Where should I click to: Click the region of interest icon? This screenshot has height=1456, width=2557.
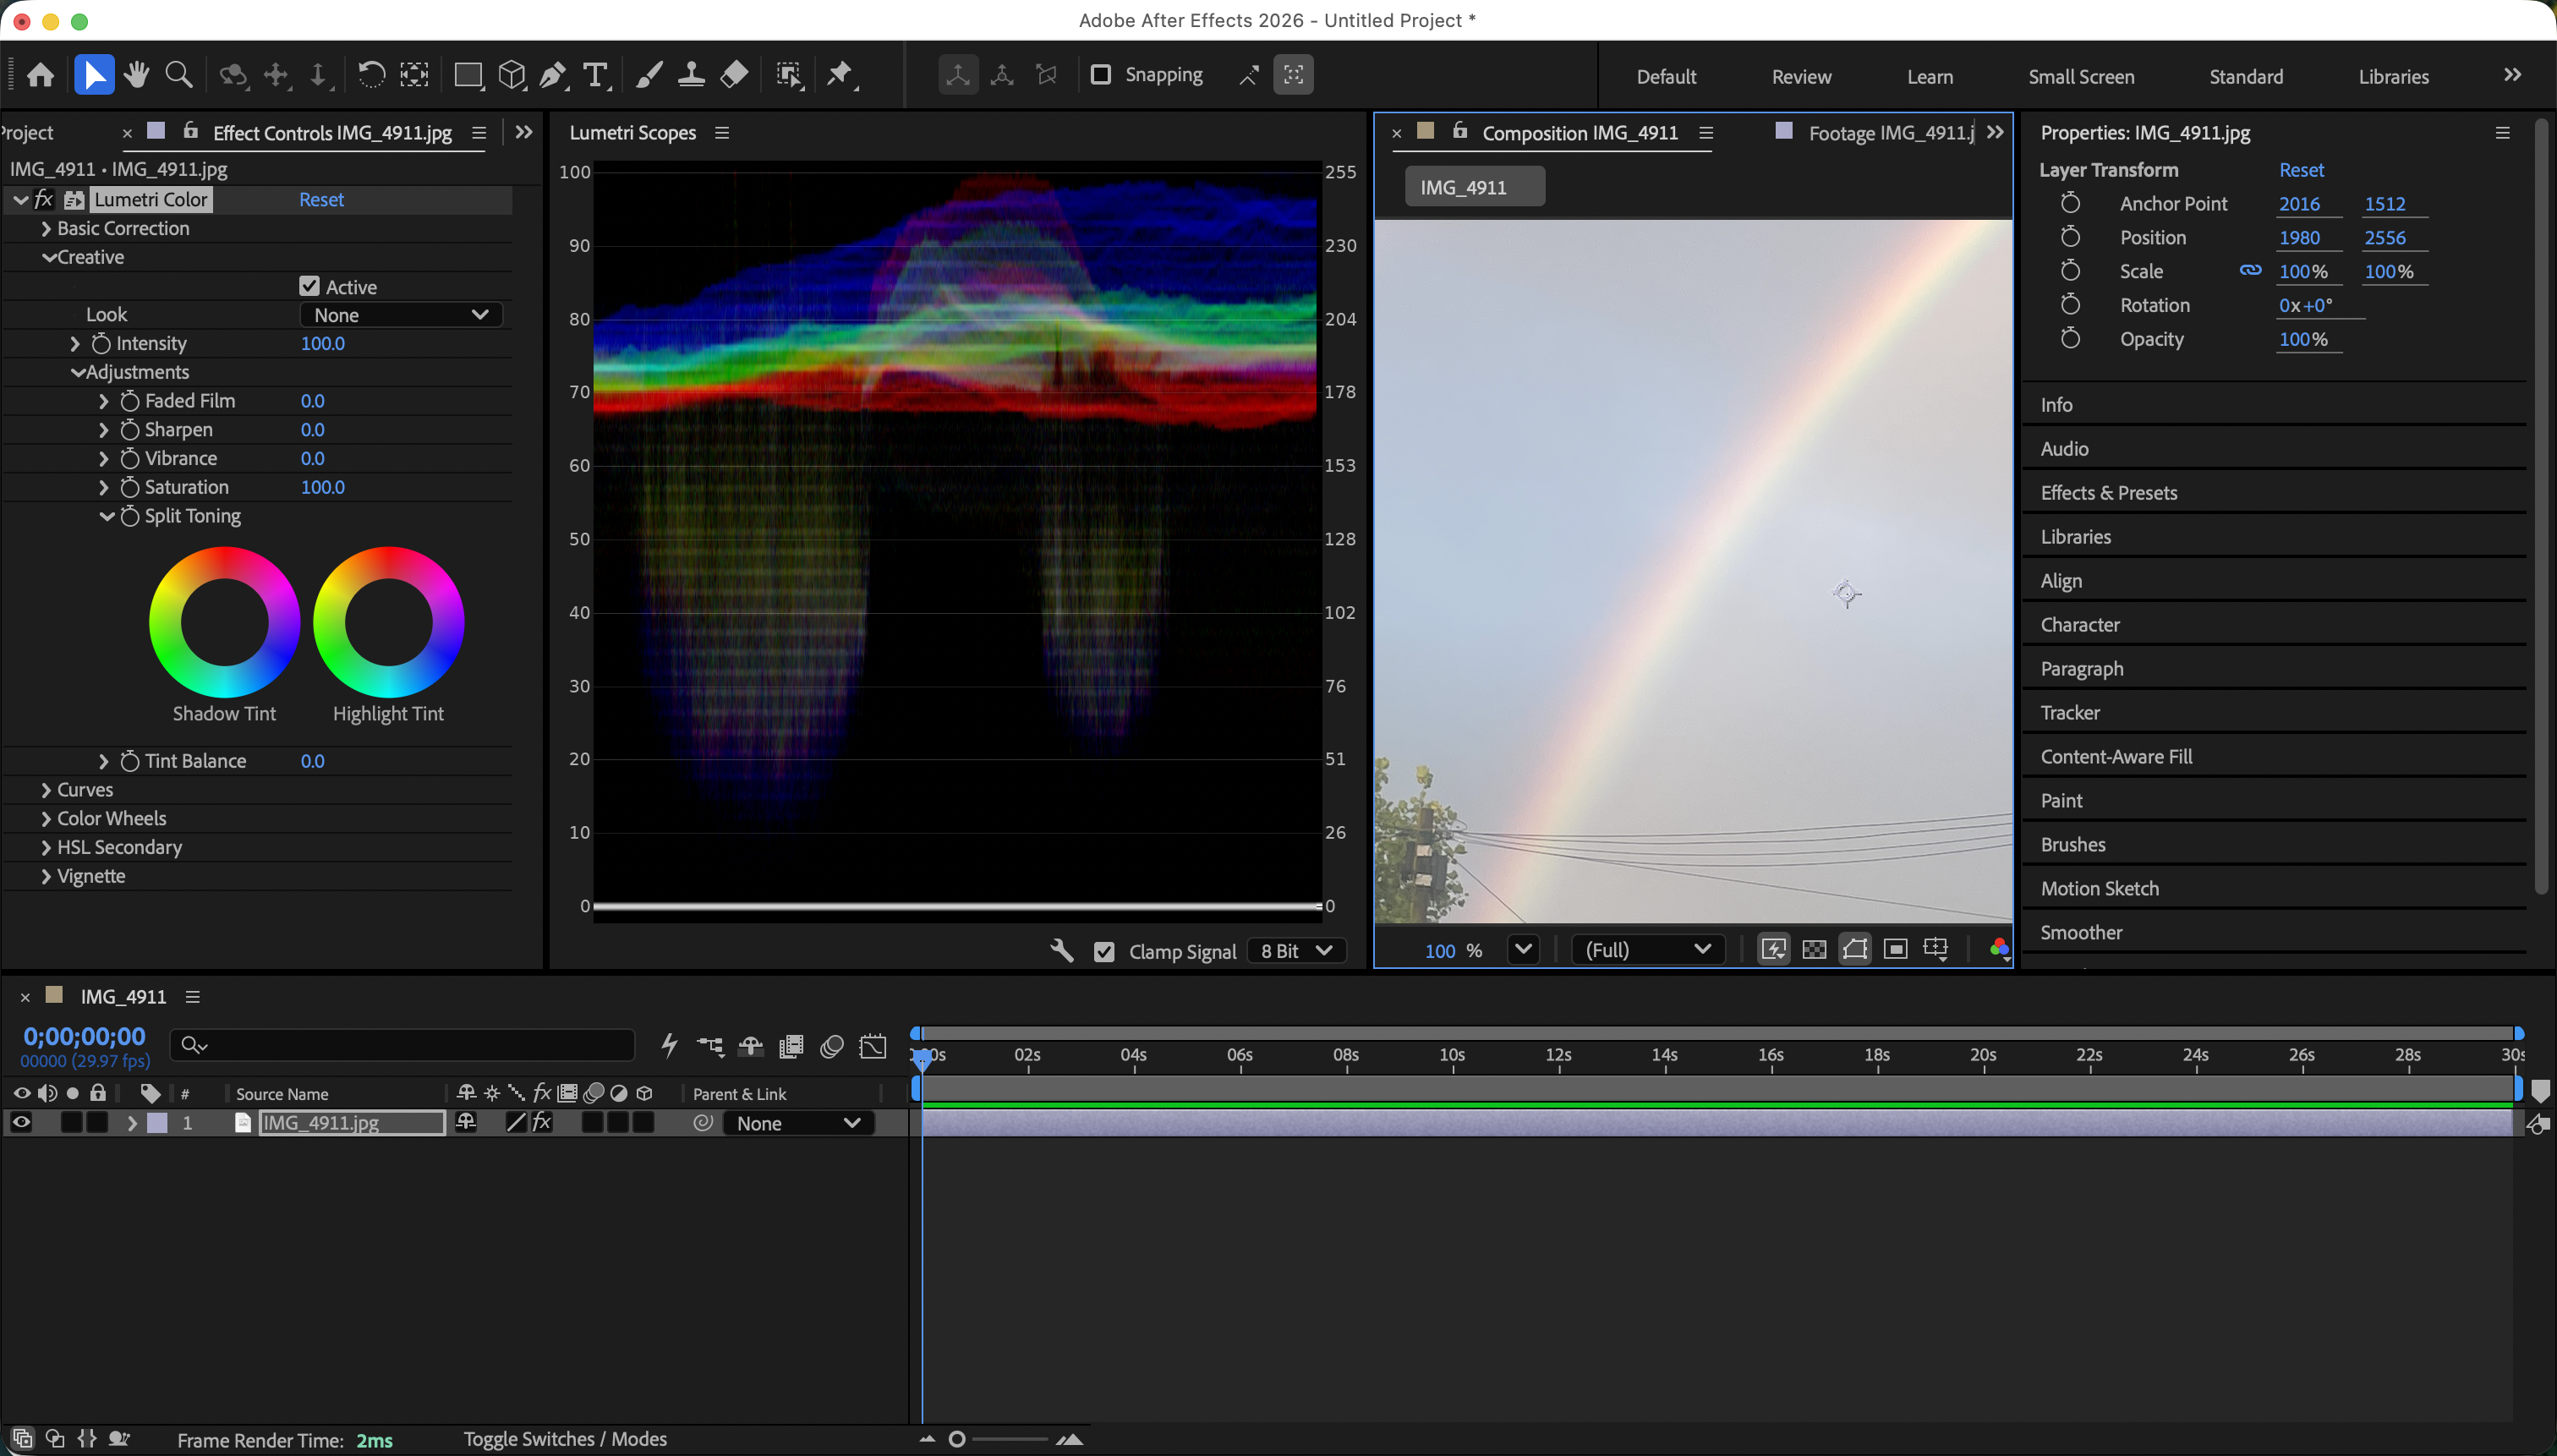[x=1895, y=949]
